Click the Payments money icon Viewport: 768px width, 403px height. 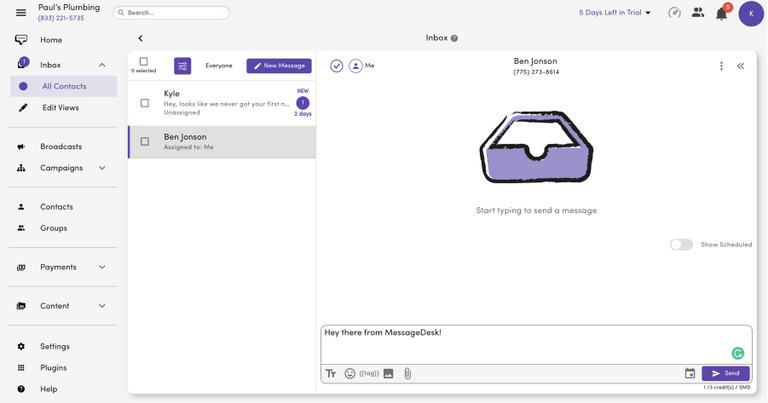21,267
